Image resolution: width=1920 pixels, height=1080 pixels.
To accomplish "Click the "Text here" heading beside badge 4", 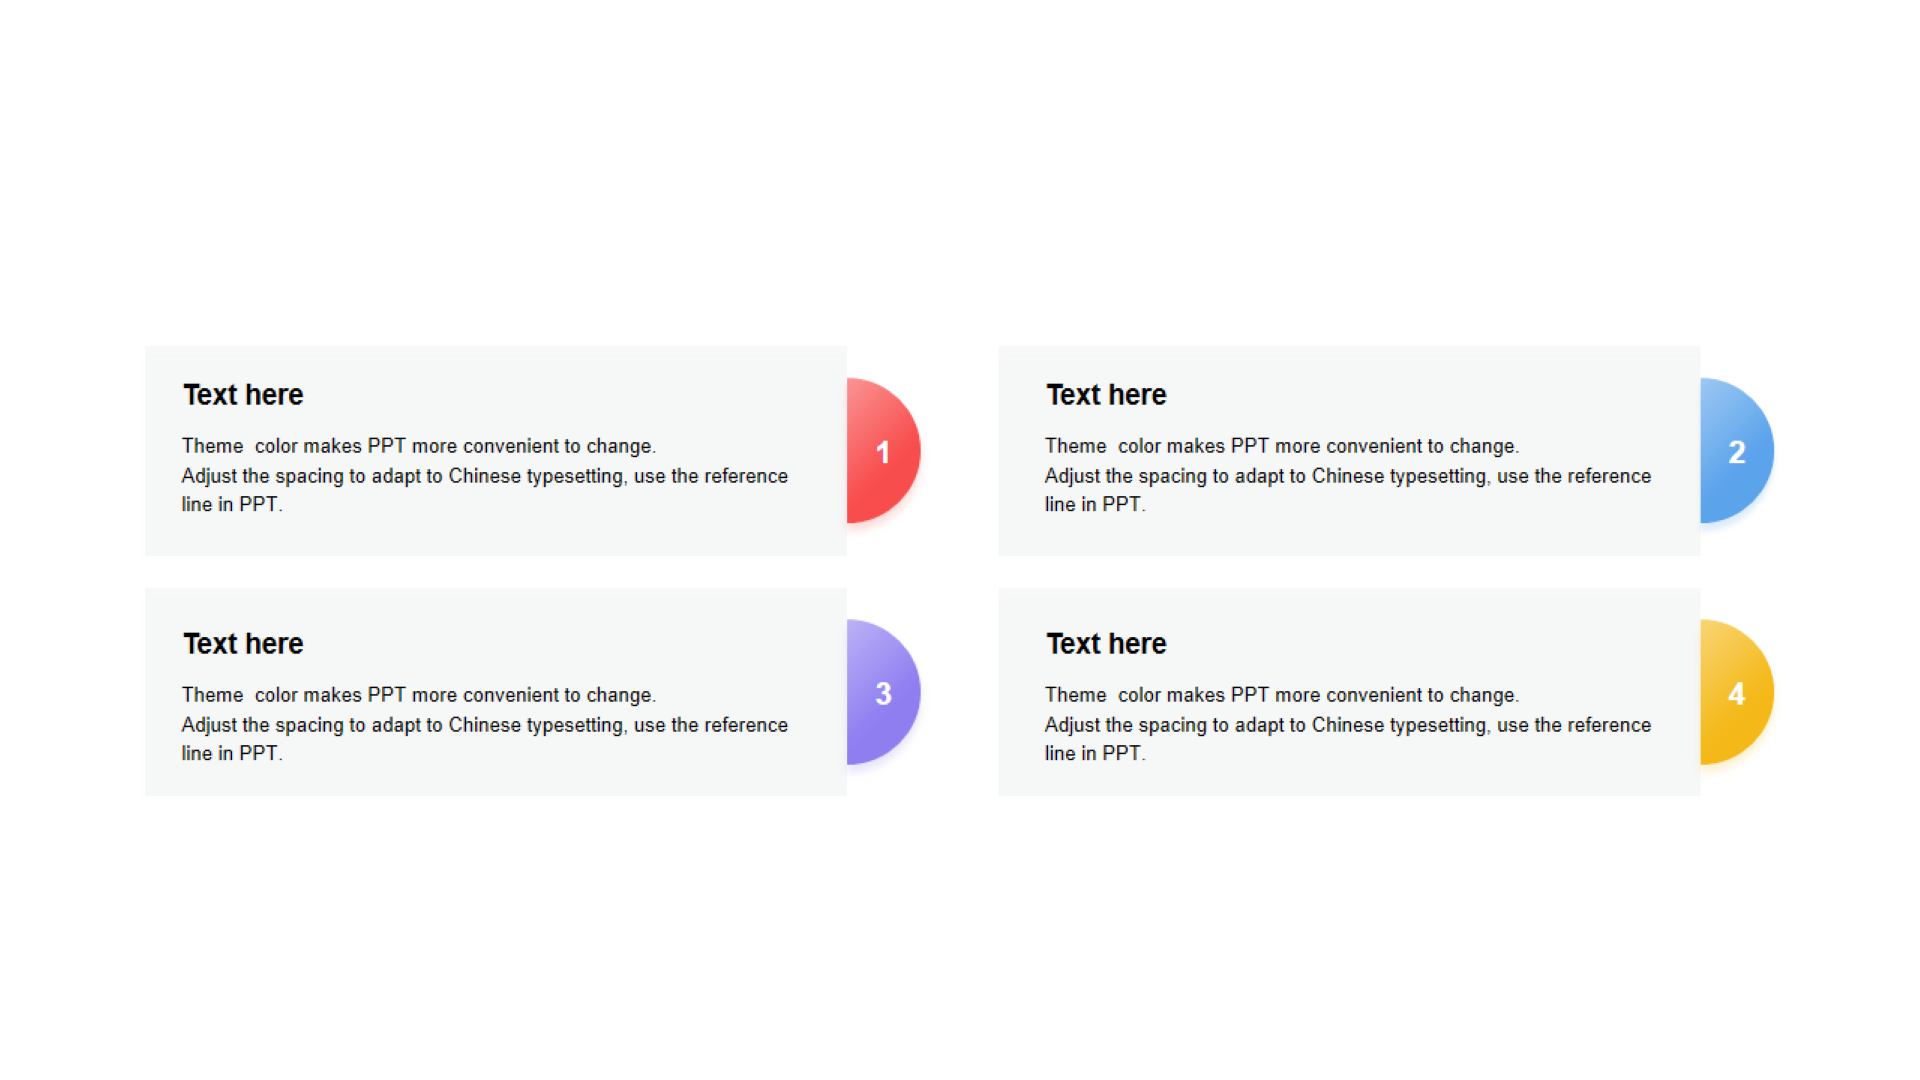I will click(x=1106, y=644).
